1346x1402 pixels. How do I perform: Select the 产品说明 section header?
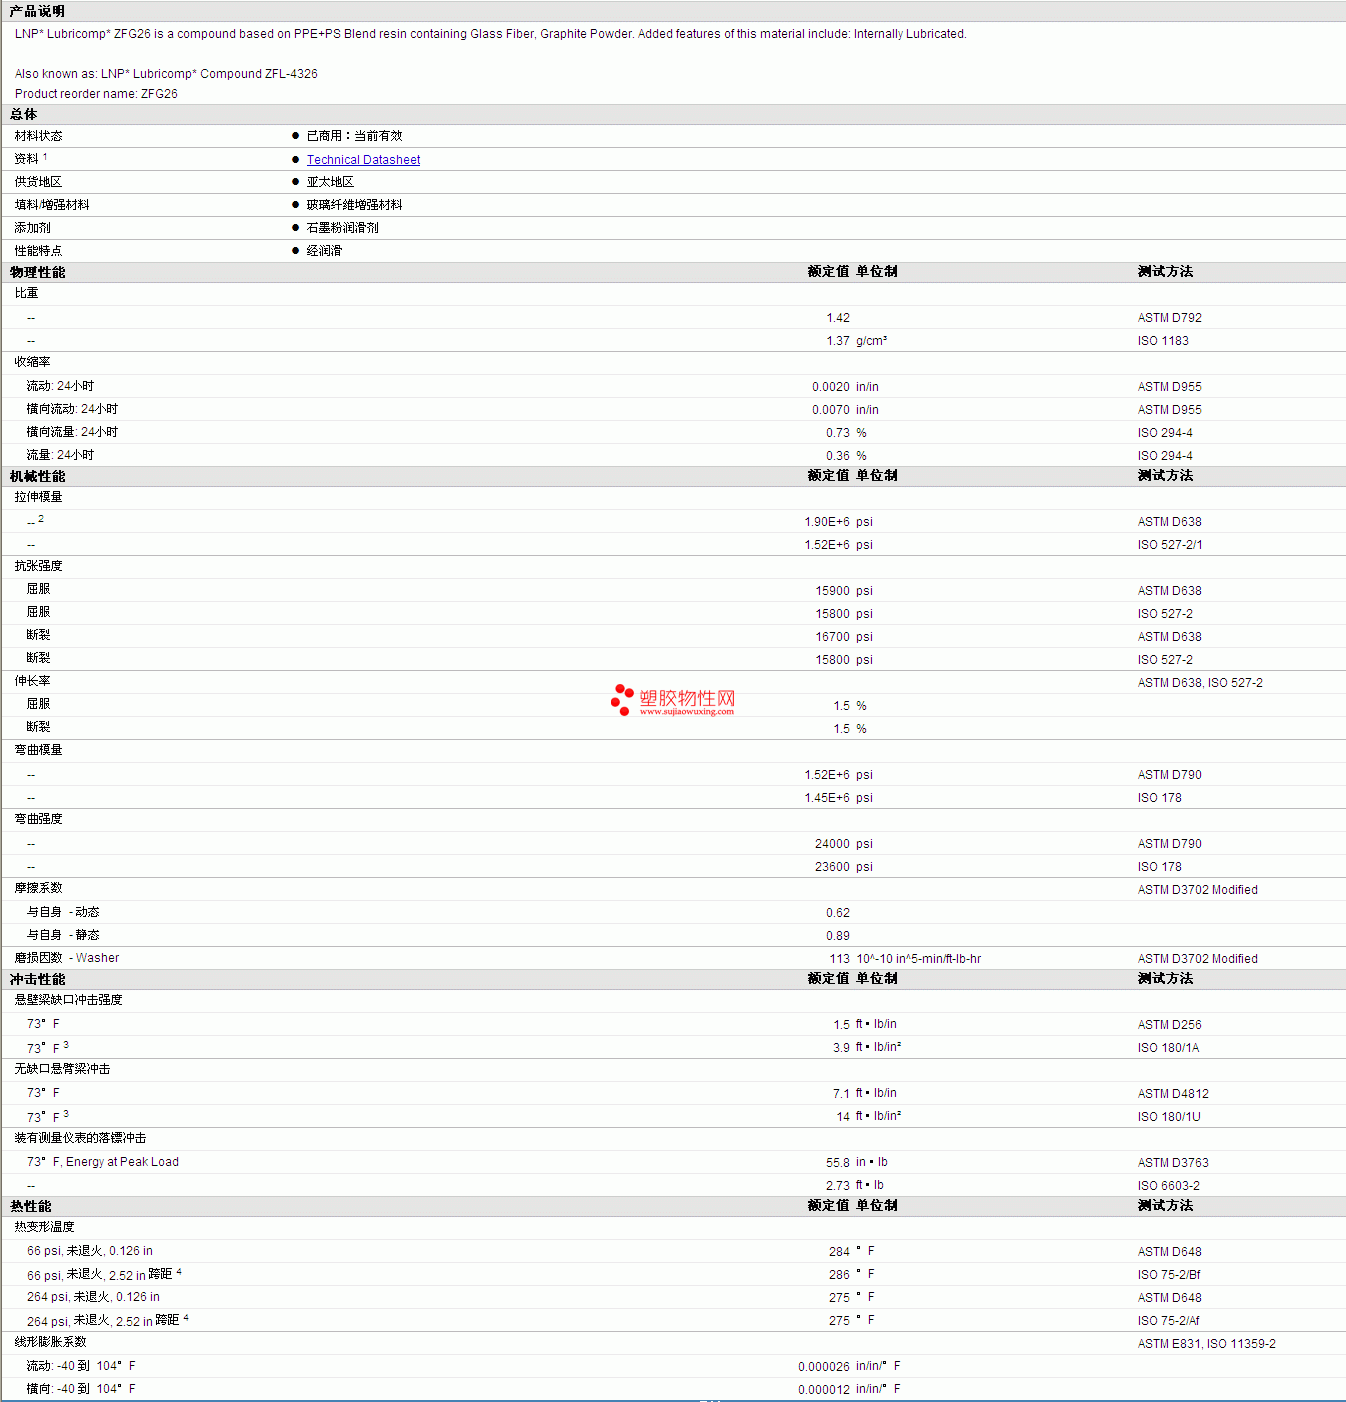pyautogui.click(x=37, y=11)
